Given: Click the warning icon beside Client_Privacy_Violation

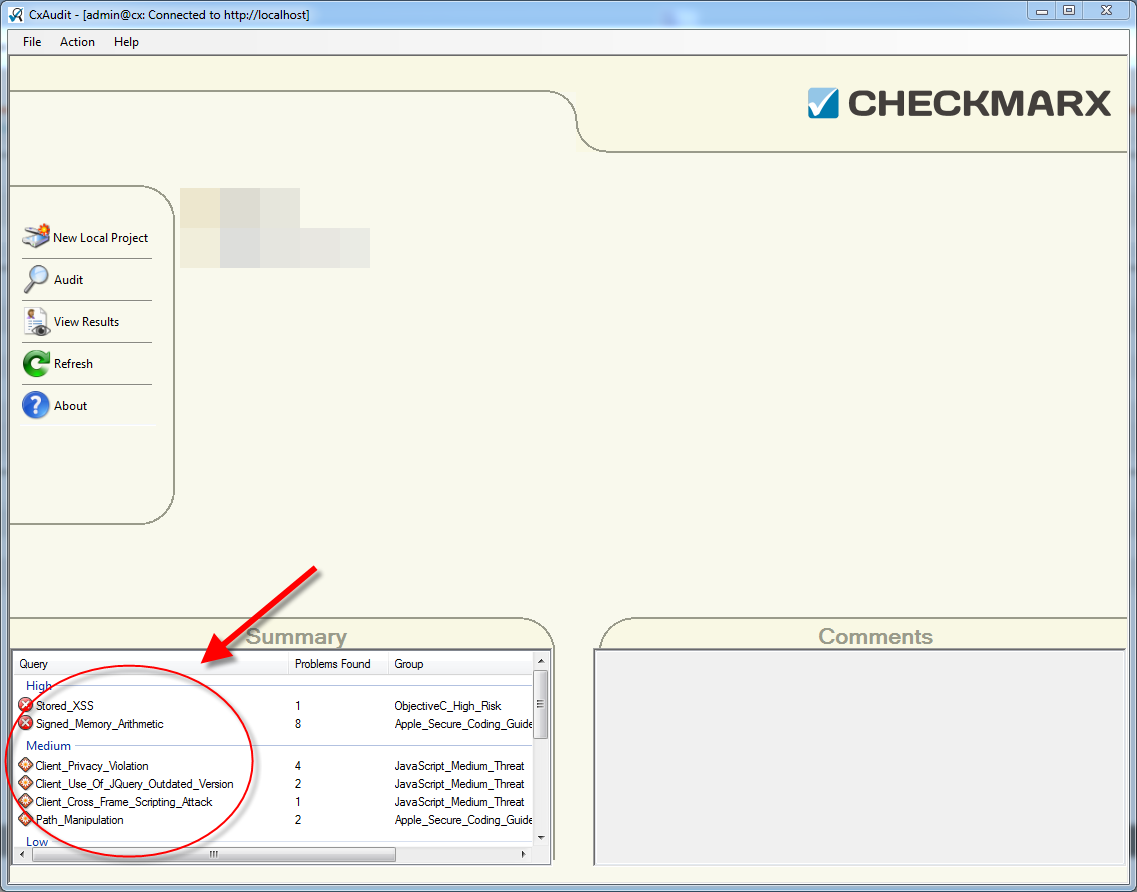Looking at the screenshot, I should [x=25, y=765].
